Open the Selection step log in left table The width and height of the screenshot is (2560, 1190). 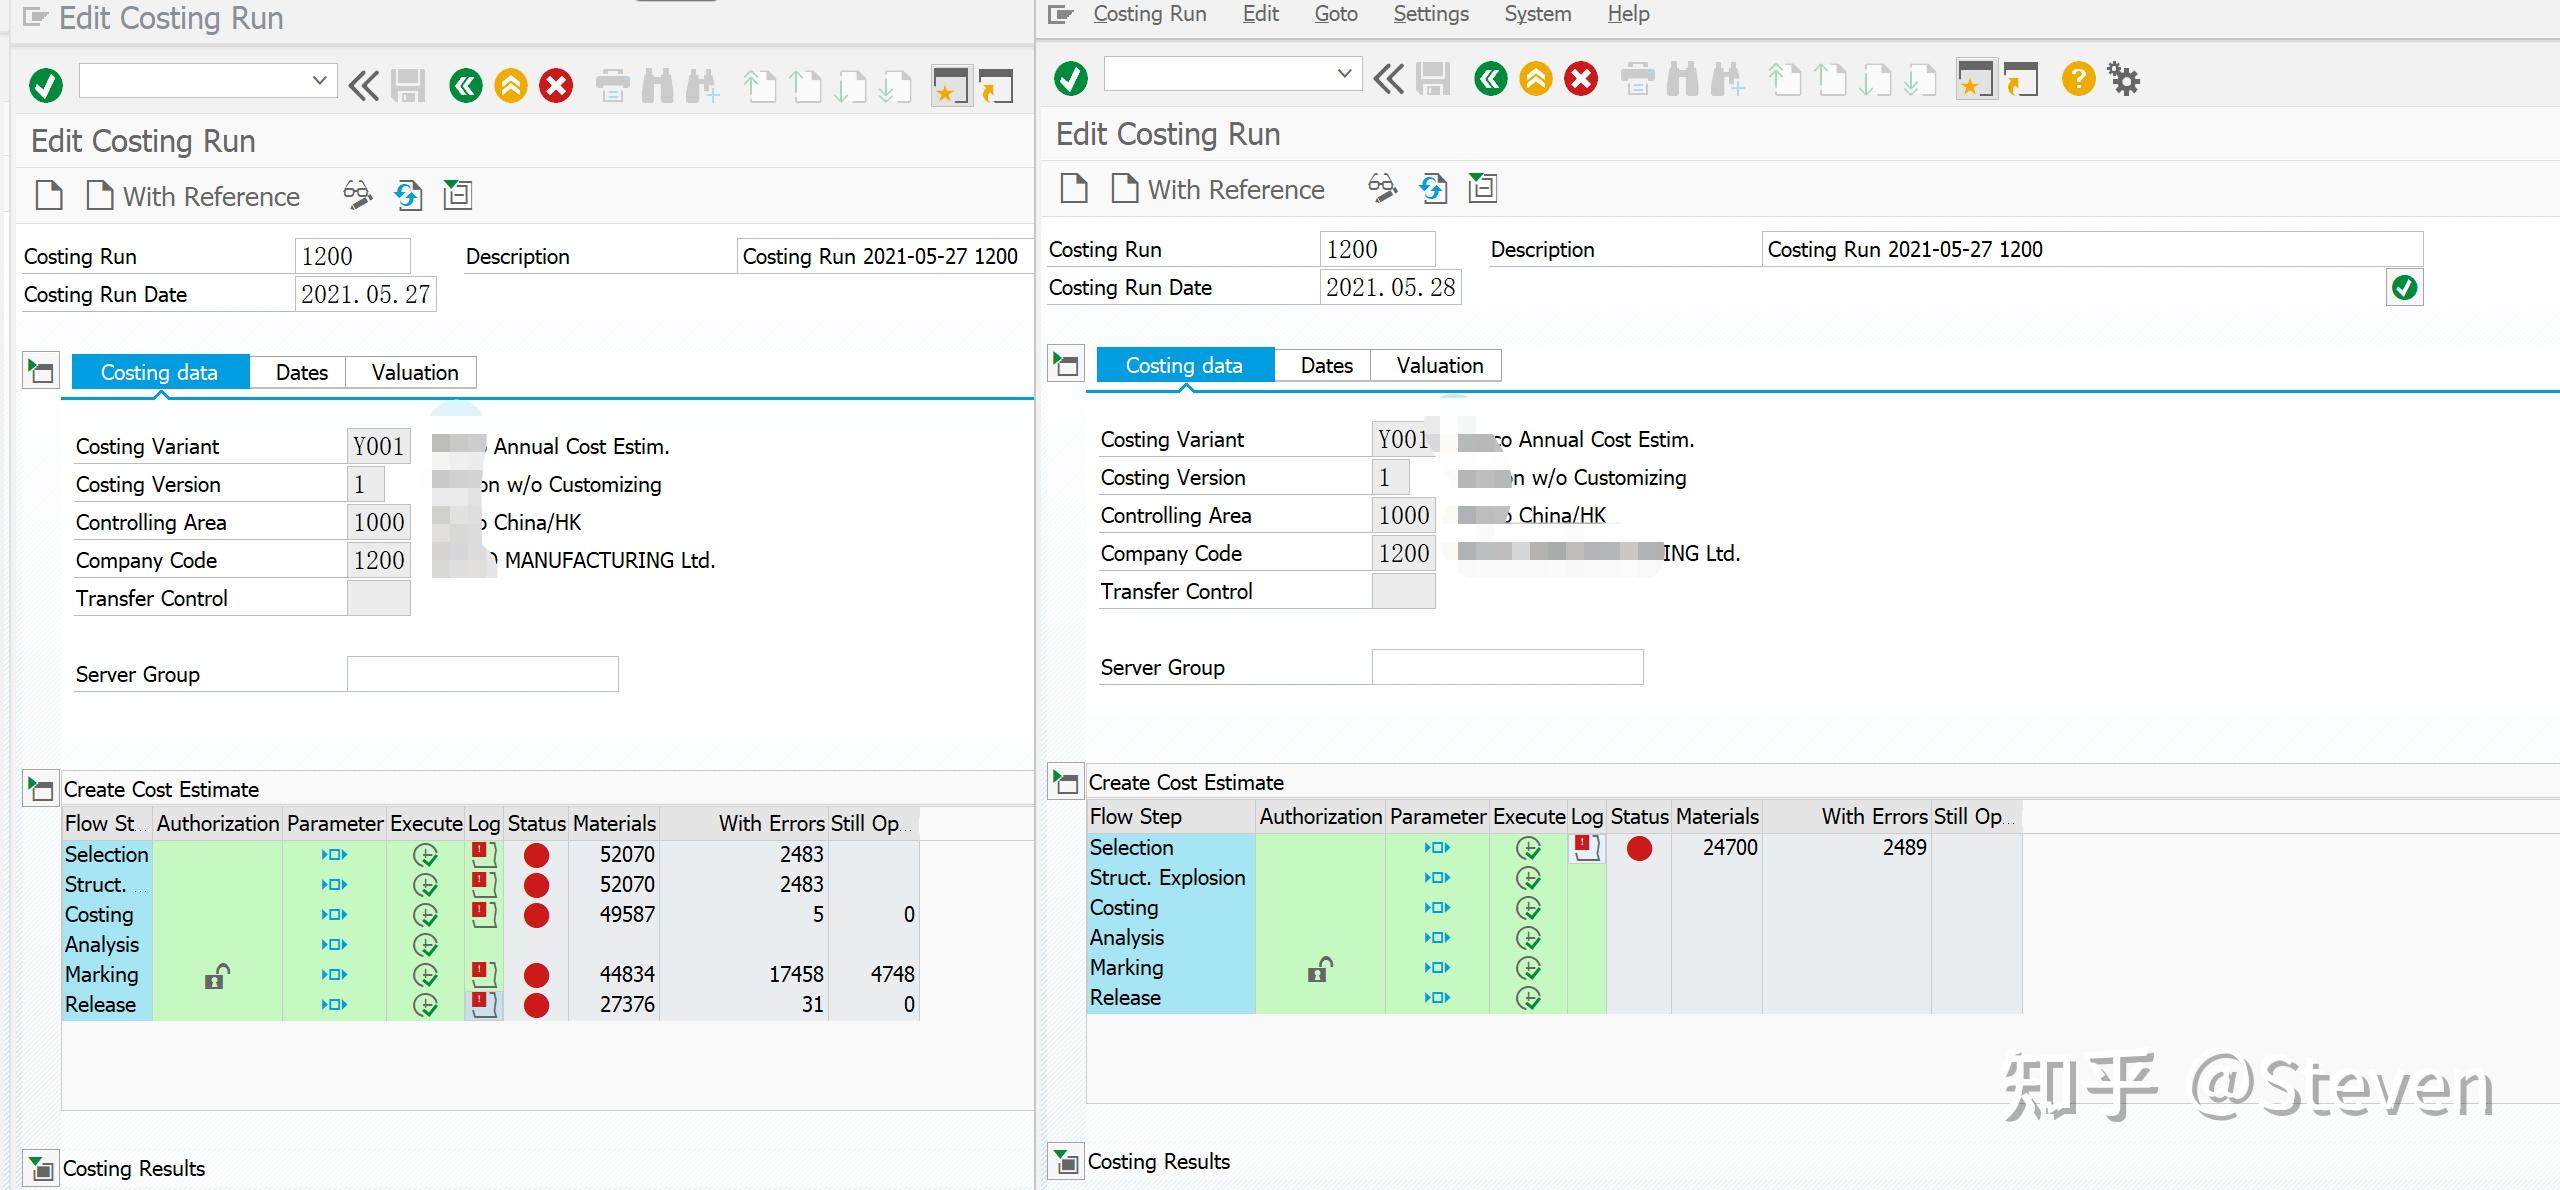point(484,855)
